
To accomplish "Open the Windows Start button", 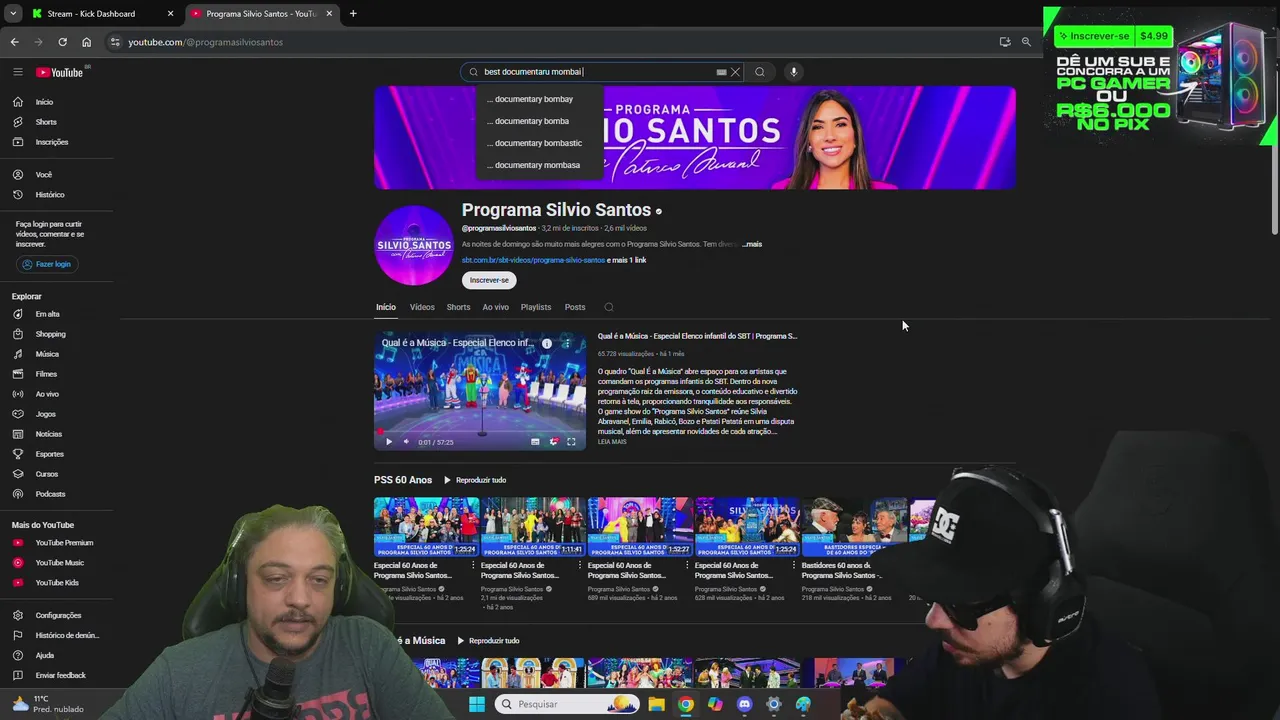I will click(x=477, y=704).
